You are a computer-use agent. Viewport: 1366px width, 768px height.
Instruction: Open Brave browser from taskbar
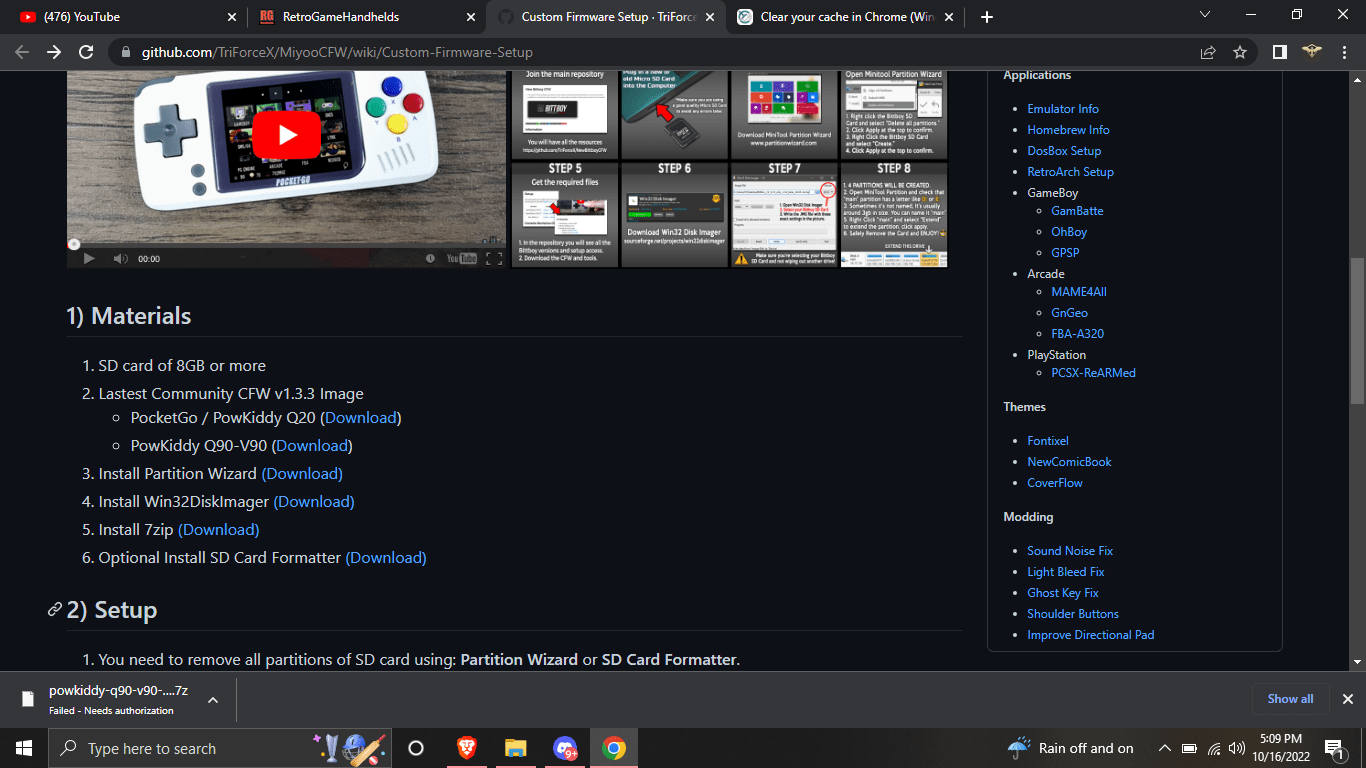tap(466, 748)
